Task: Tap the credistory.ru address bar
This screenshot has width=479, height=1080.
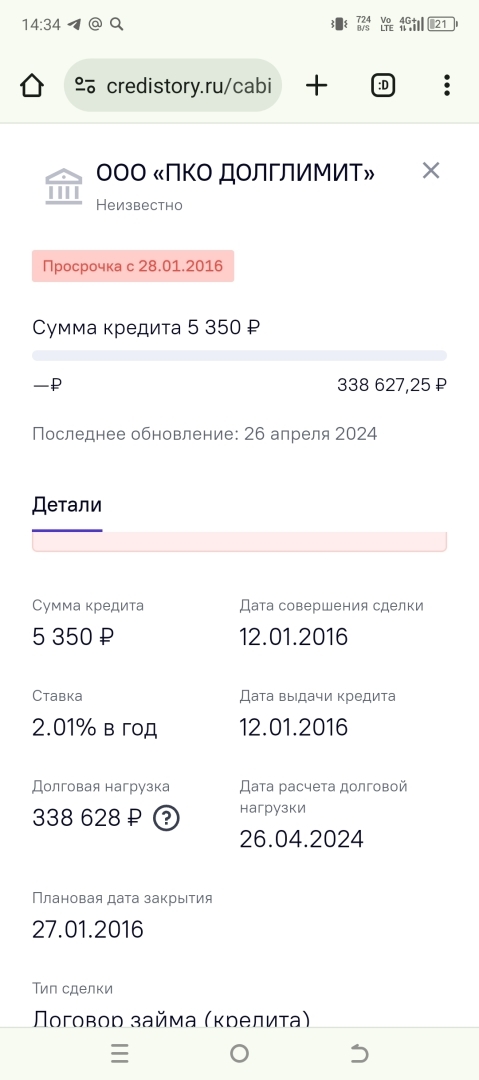Action: (173, 85)
